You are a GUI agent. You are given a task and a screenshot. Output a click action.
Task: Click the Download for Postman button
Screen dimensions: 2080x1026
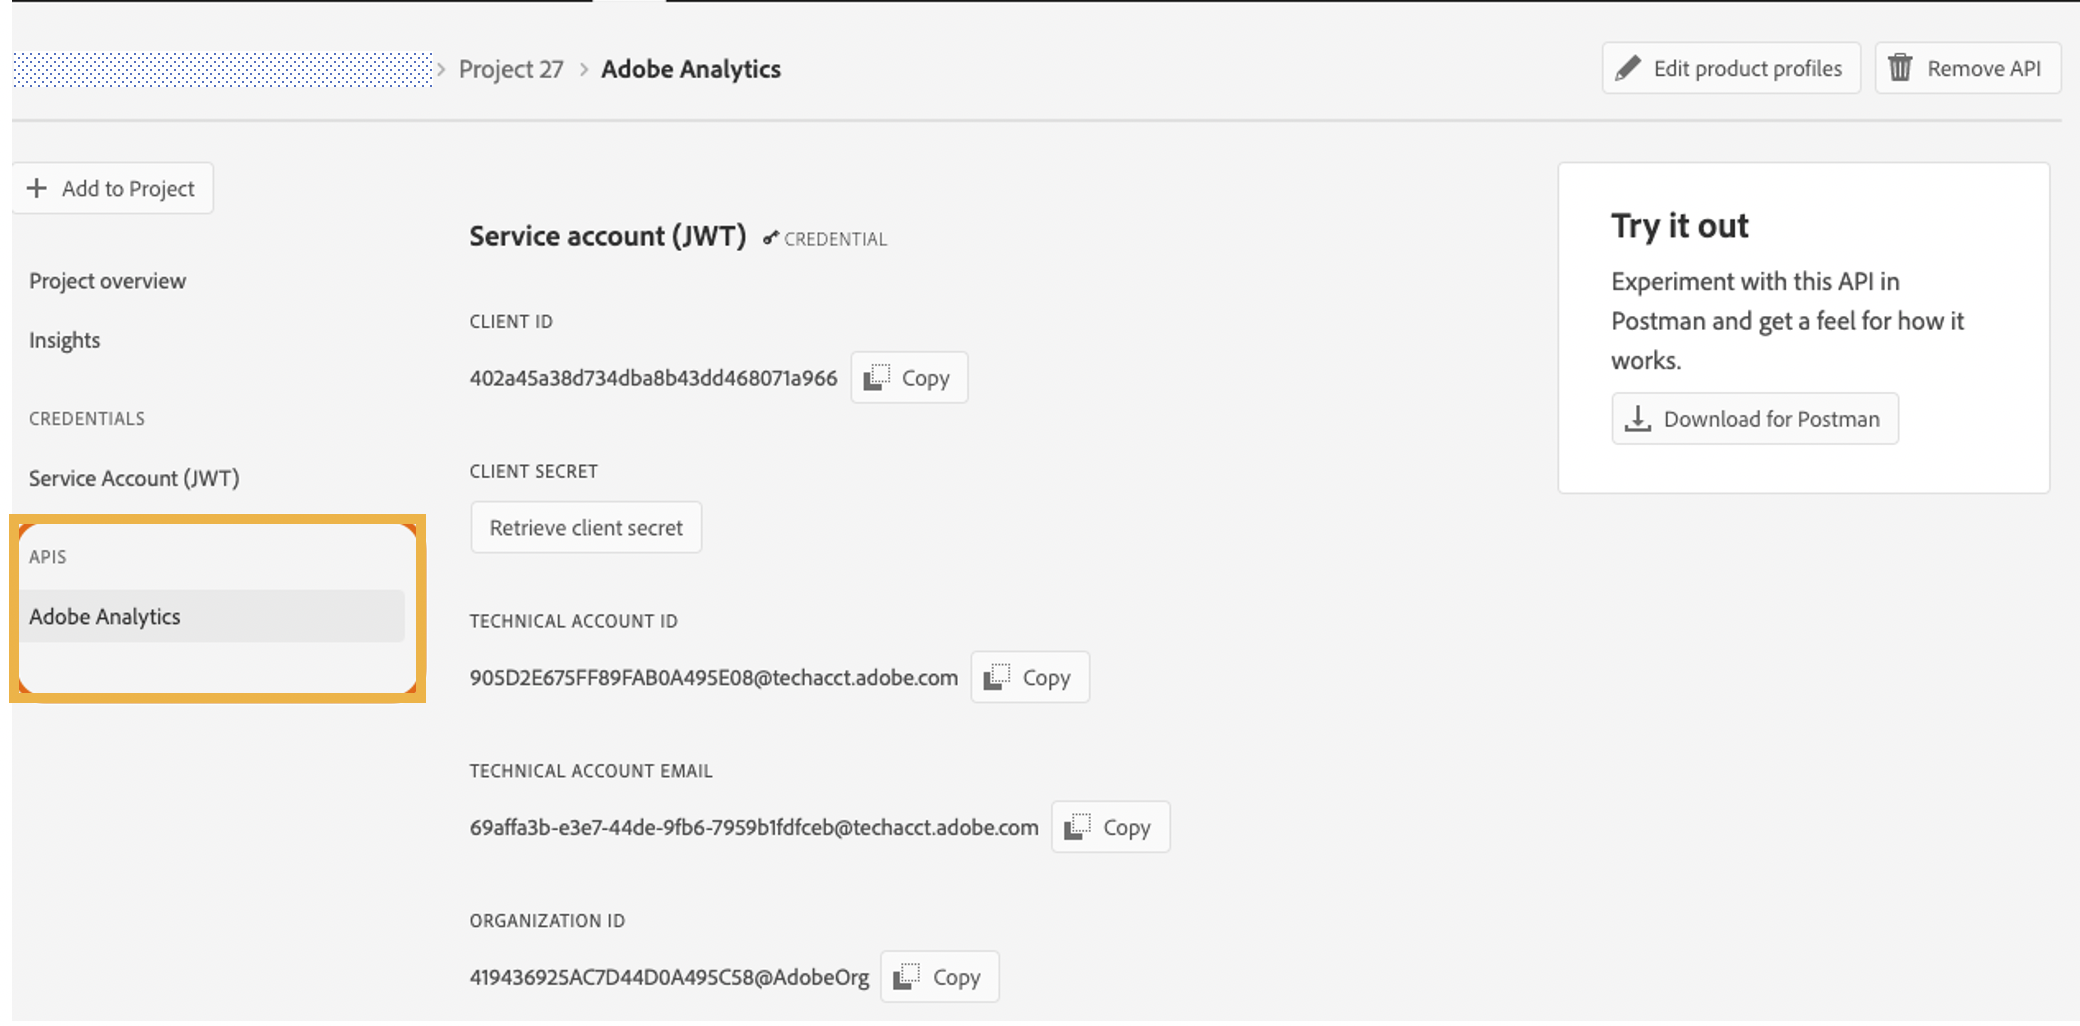(x=1755, y=418)
